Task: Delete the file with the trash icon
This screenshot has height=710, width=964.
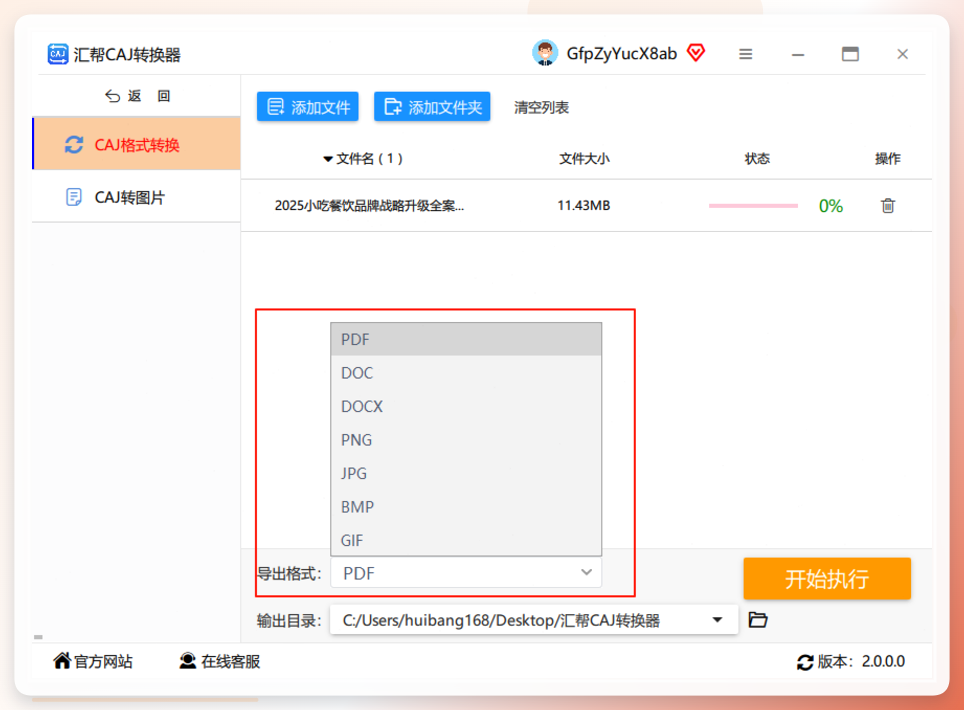Action: 888,205
